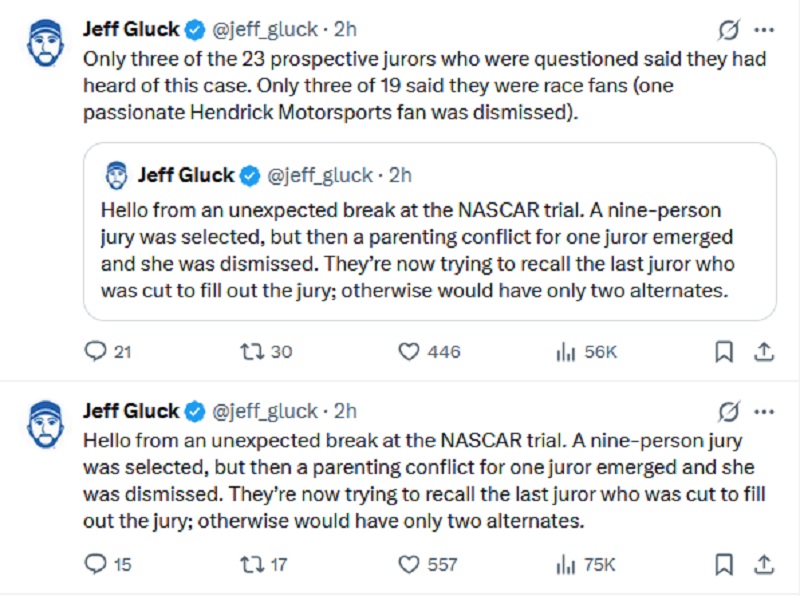View analytics showing 56K views
Image resolution: width=800 pixels, height=596 pixels.
[564, 351]
